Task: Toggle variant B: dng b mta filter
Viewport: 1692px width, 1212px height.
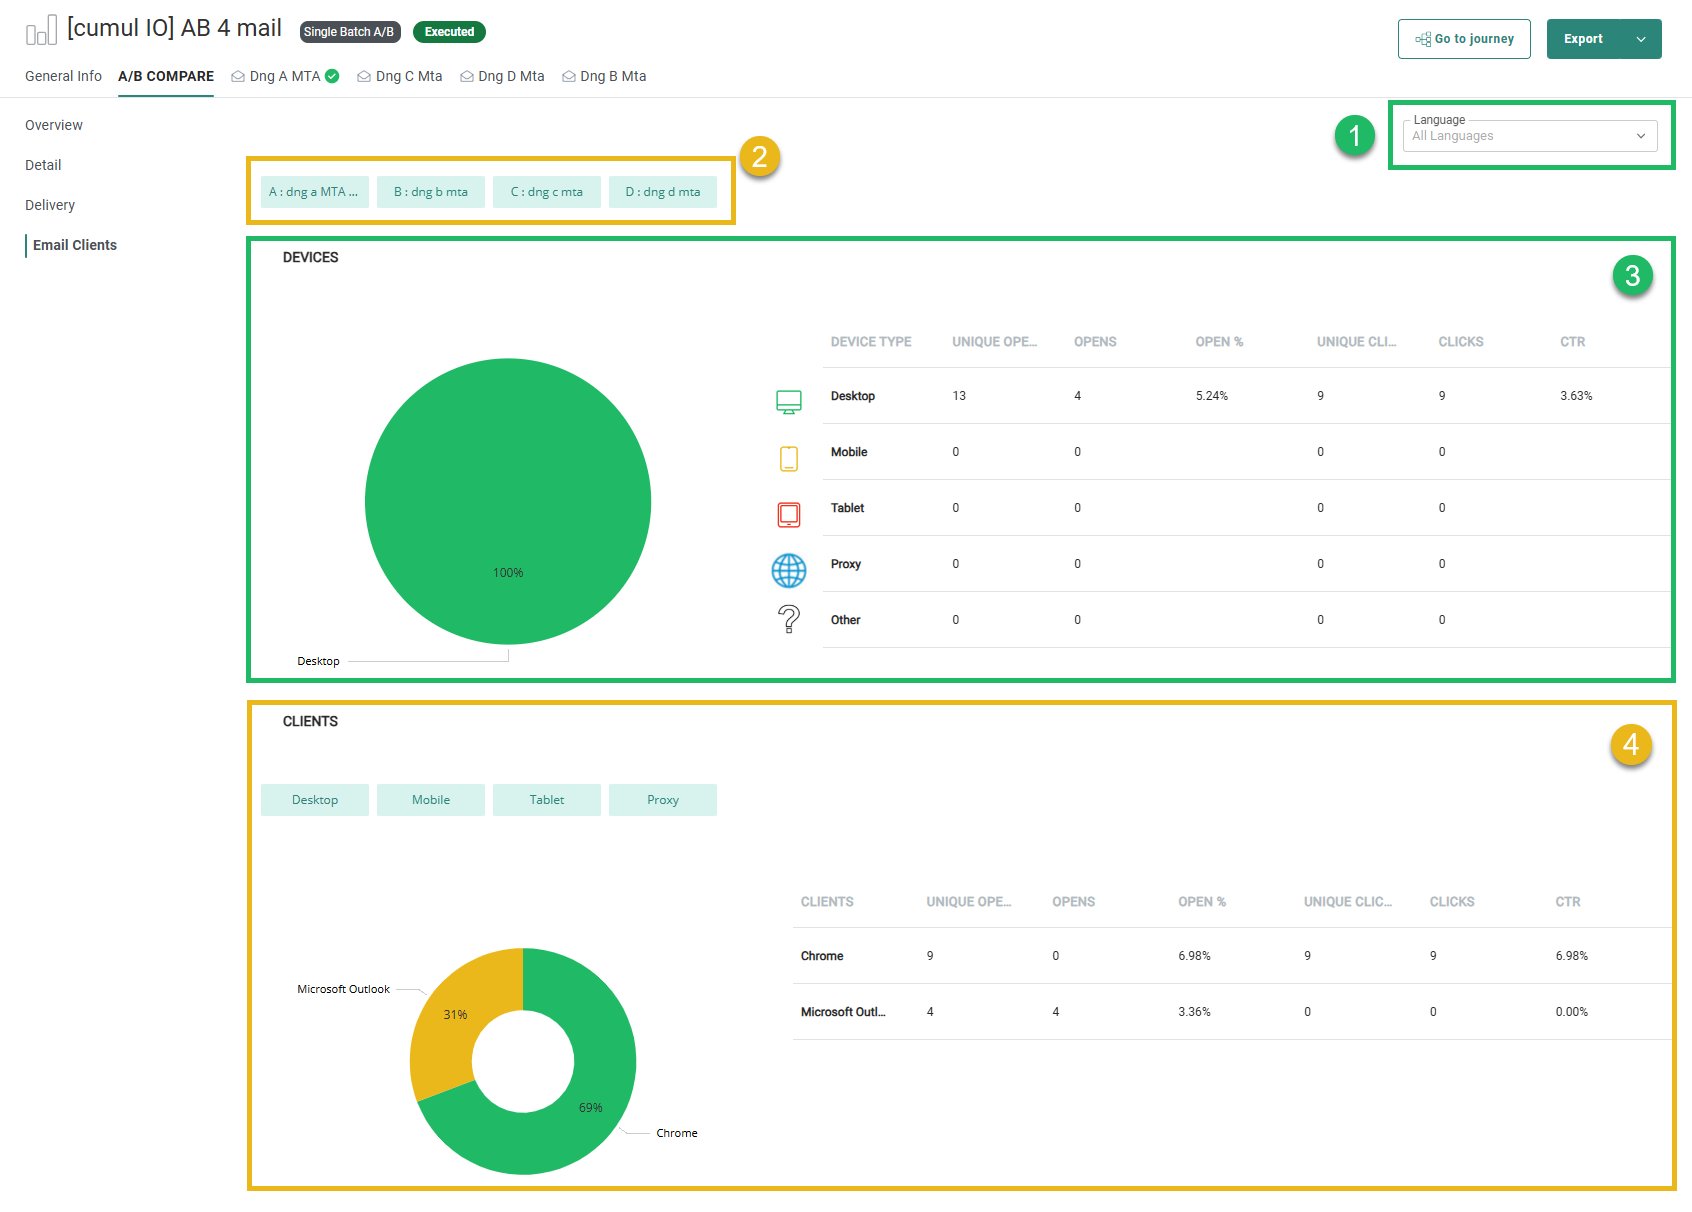Action: (430, 192)
